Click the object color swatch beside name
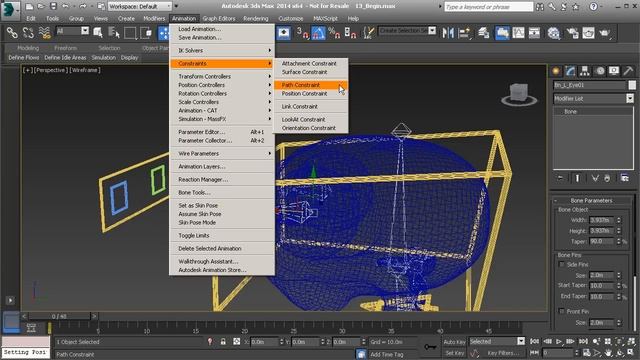Screen dimensions: 640x360 [x=632, y=85]
